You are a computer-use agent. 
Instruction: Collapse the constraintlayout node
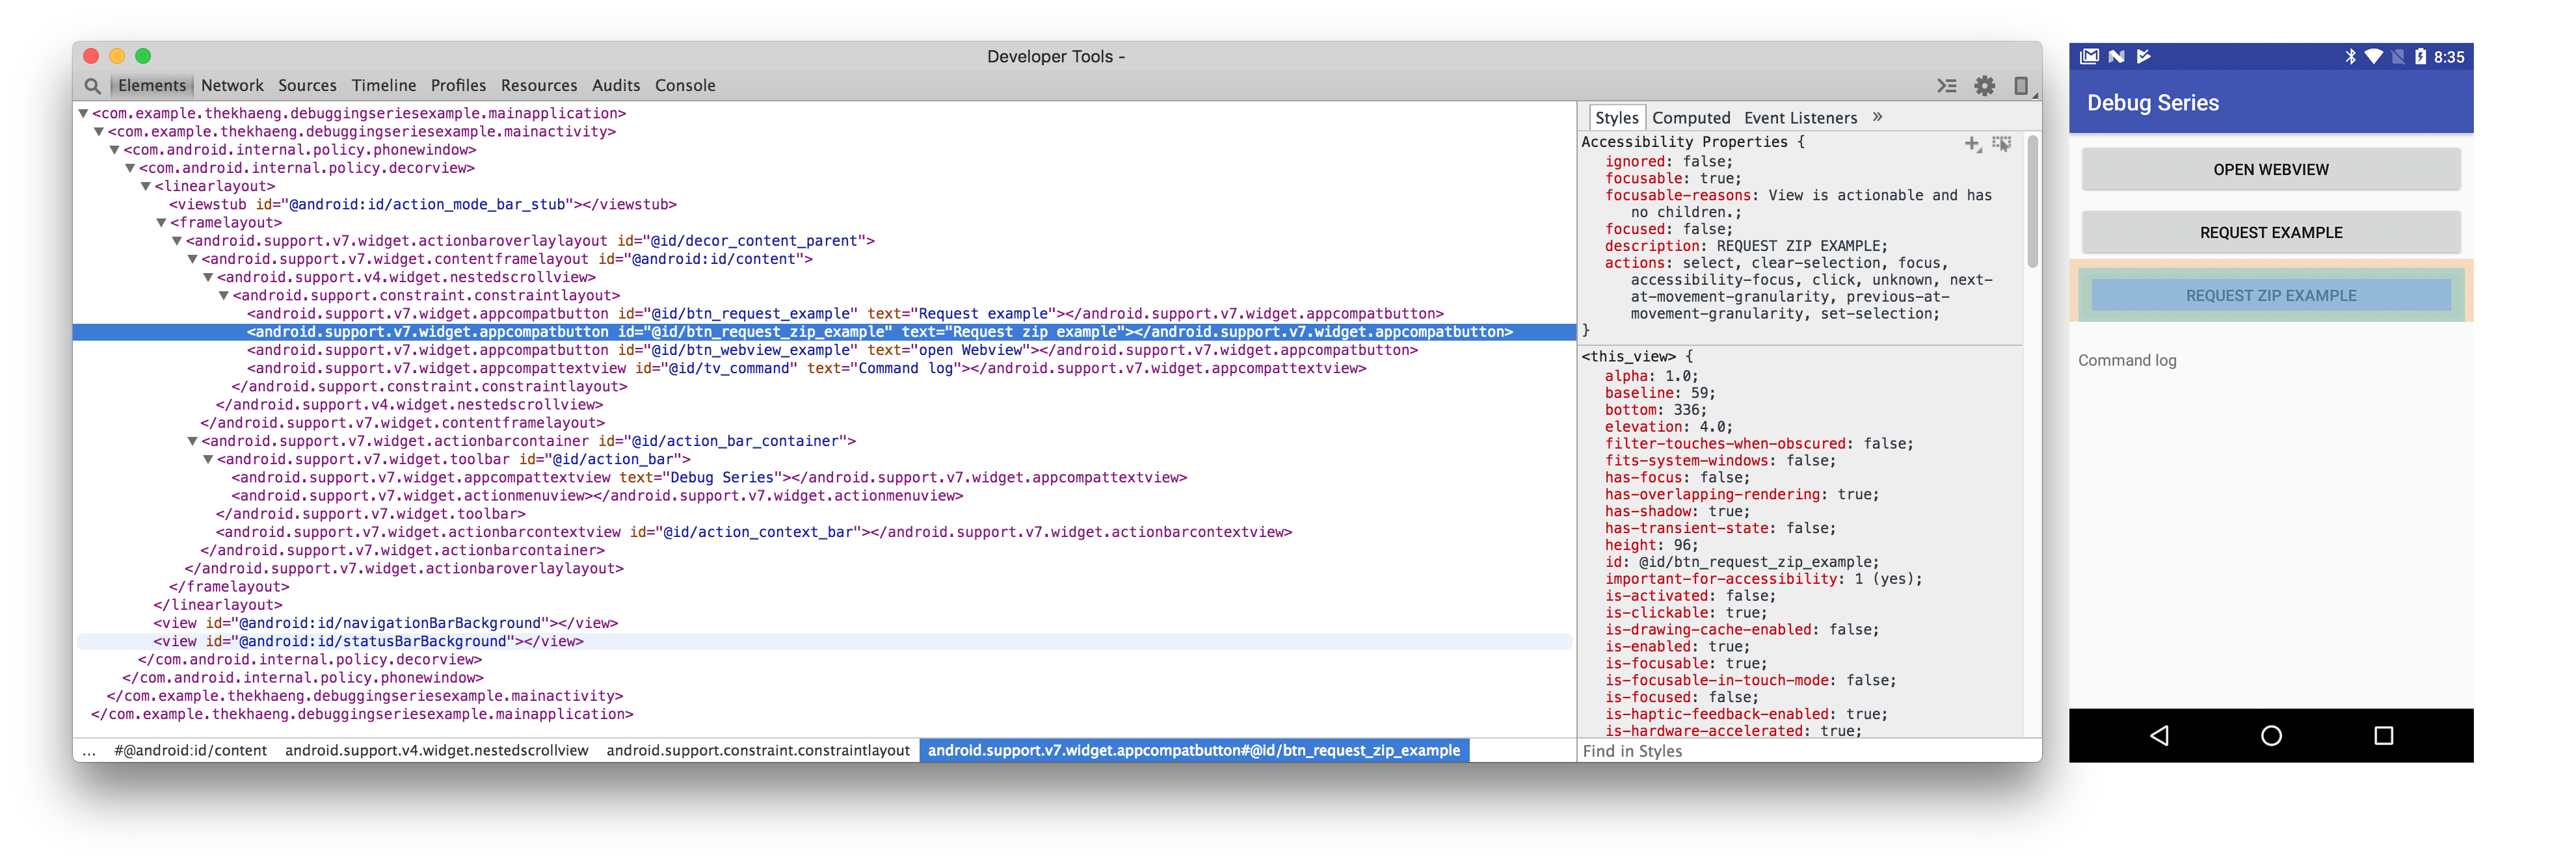pos(224,295)
